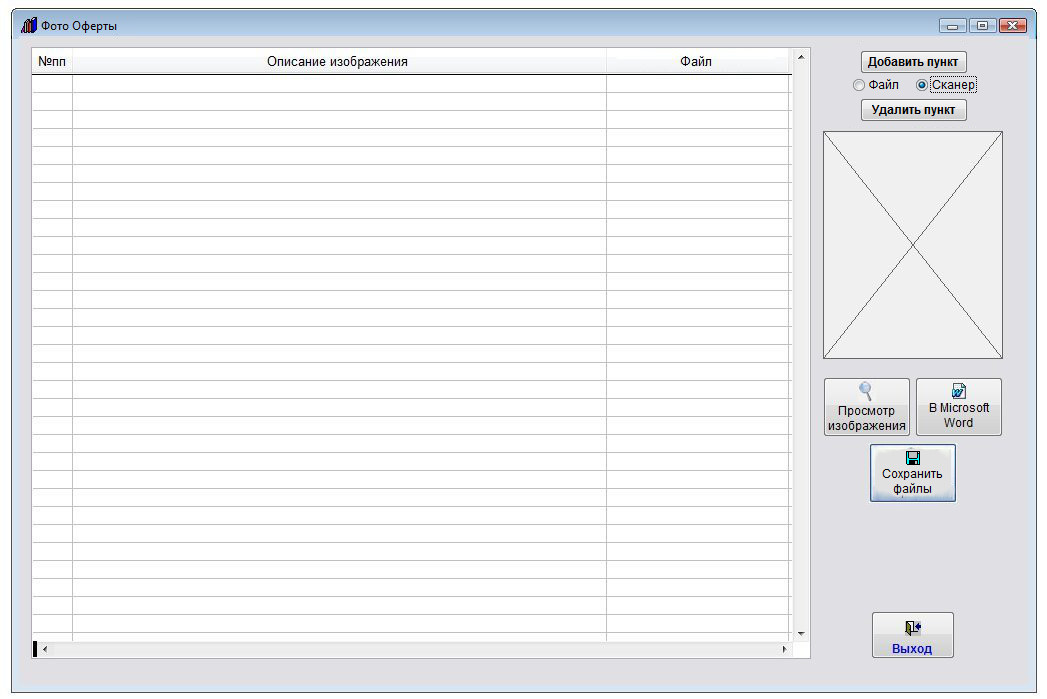Click the empty image preview placeholder
This screenshot has height=699, width=1047.
(913, 245)
